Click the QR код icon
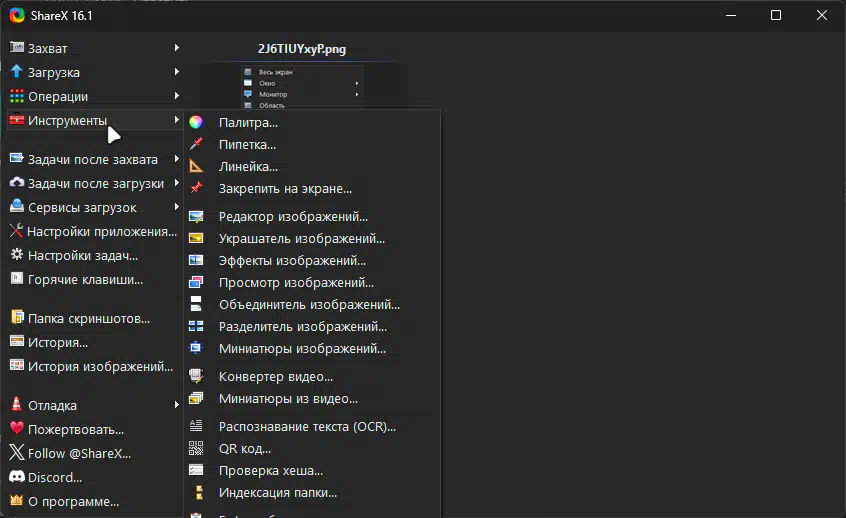Viewport: 846px width, 518px height. pyautogui.click(x=197, y=448)
